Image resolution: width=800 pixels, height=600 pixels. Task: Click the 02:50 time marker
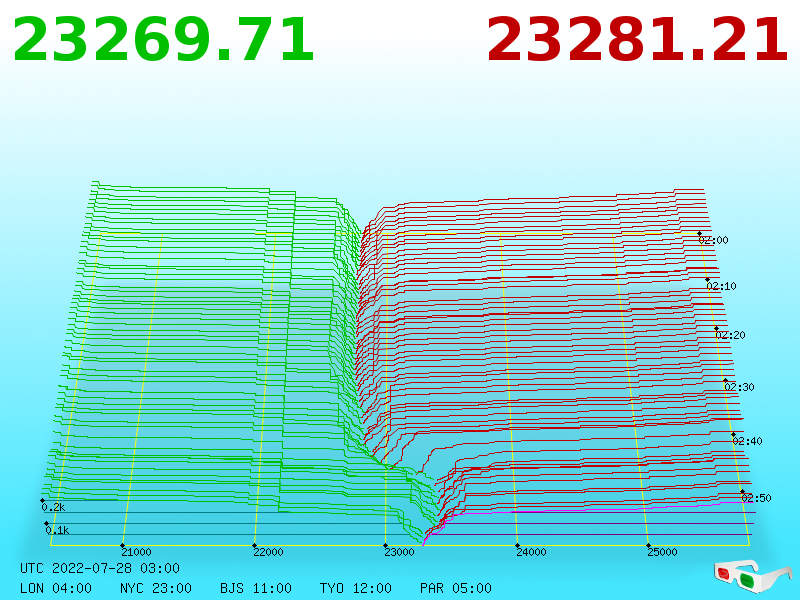click(x=756, y=498)
